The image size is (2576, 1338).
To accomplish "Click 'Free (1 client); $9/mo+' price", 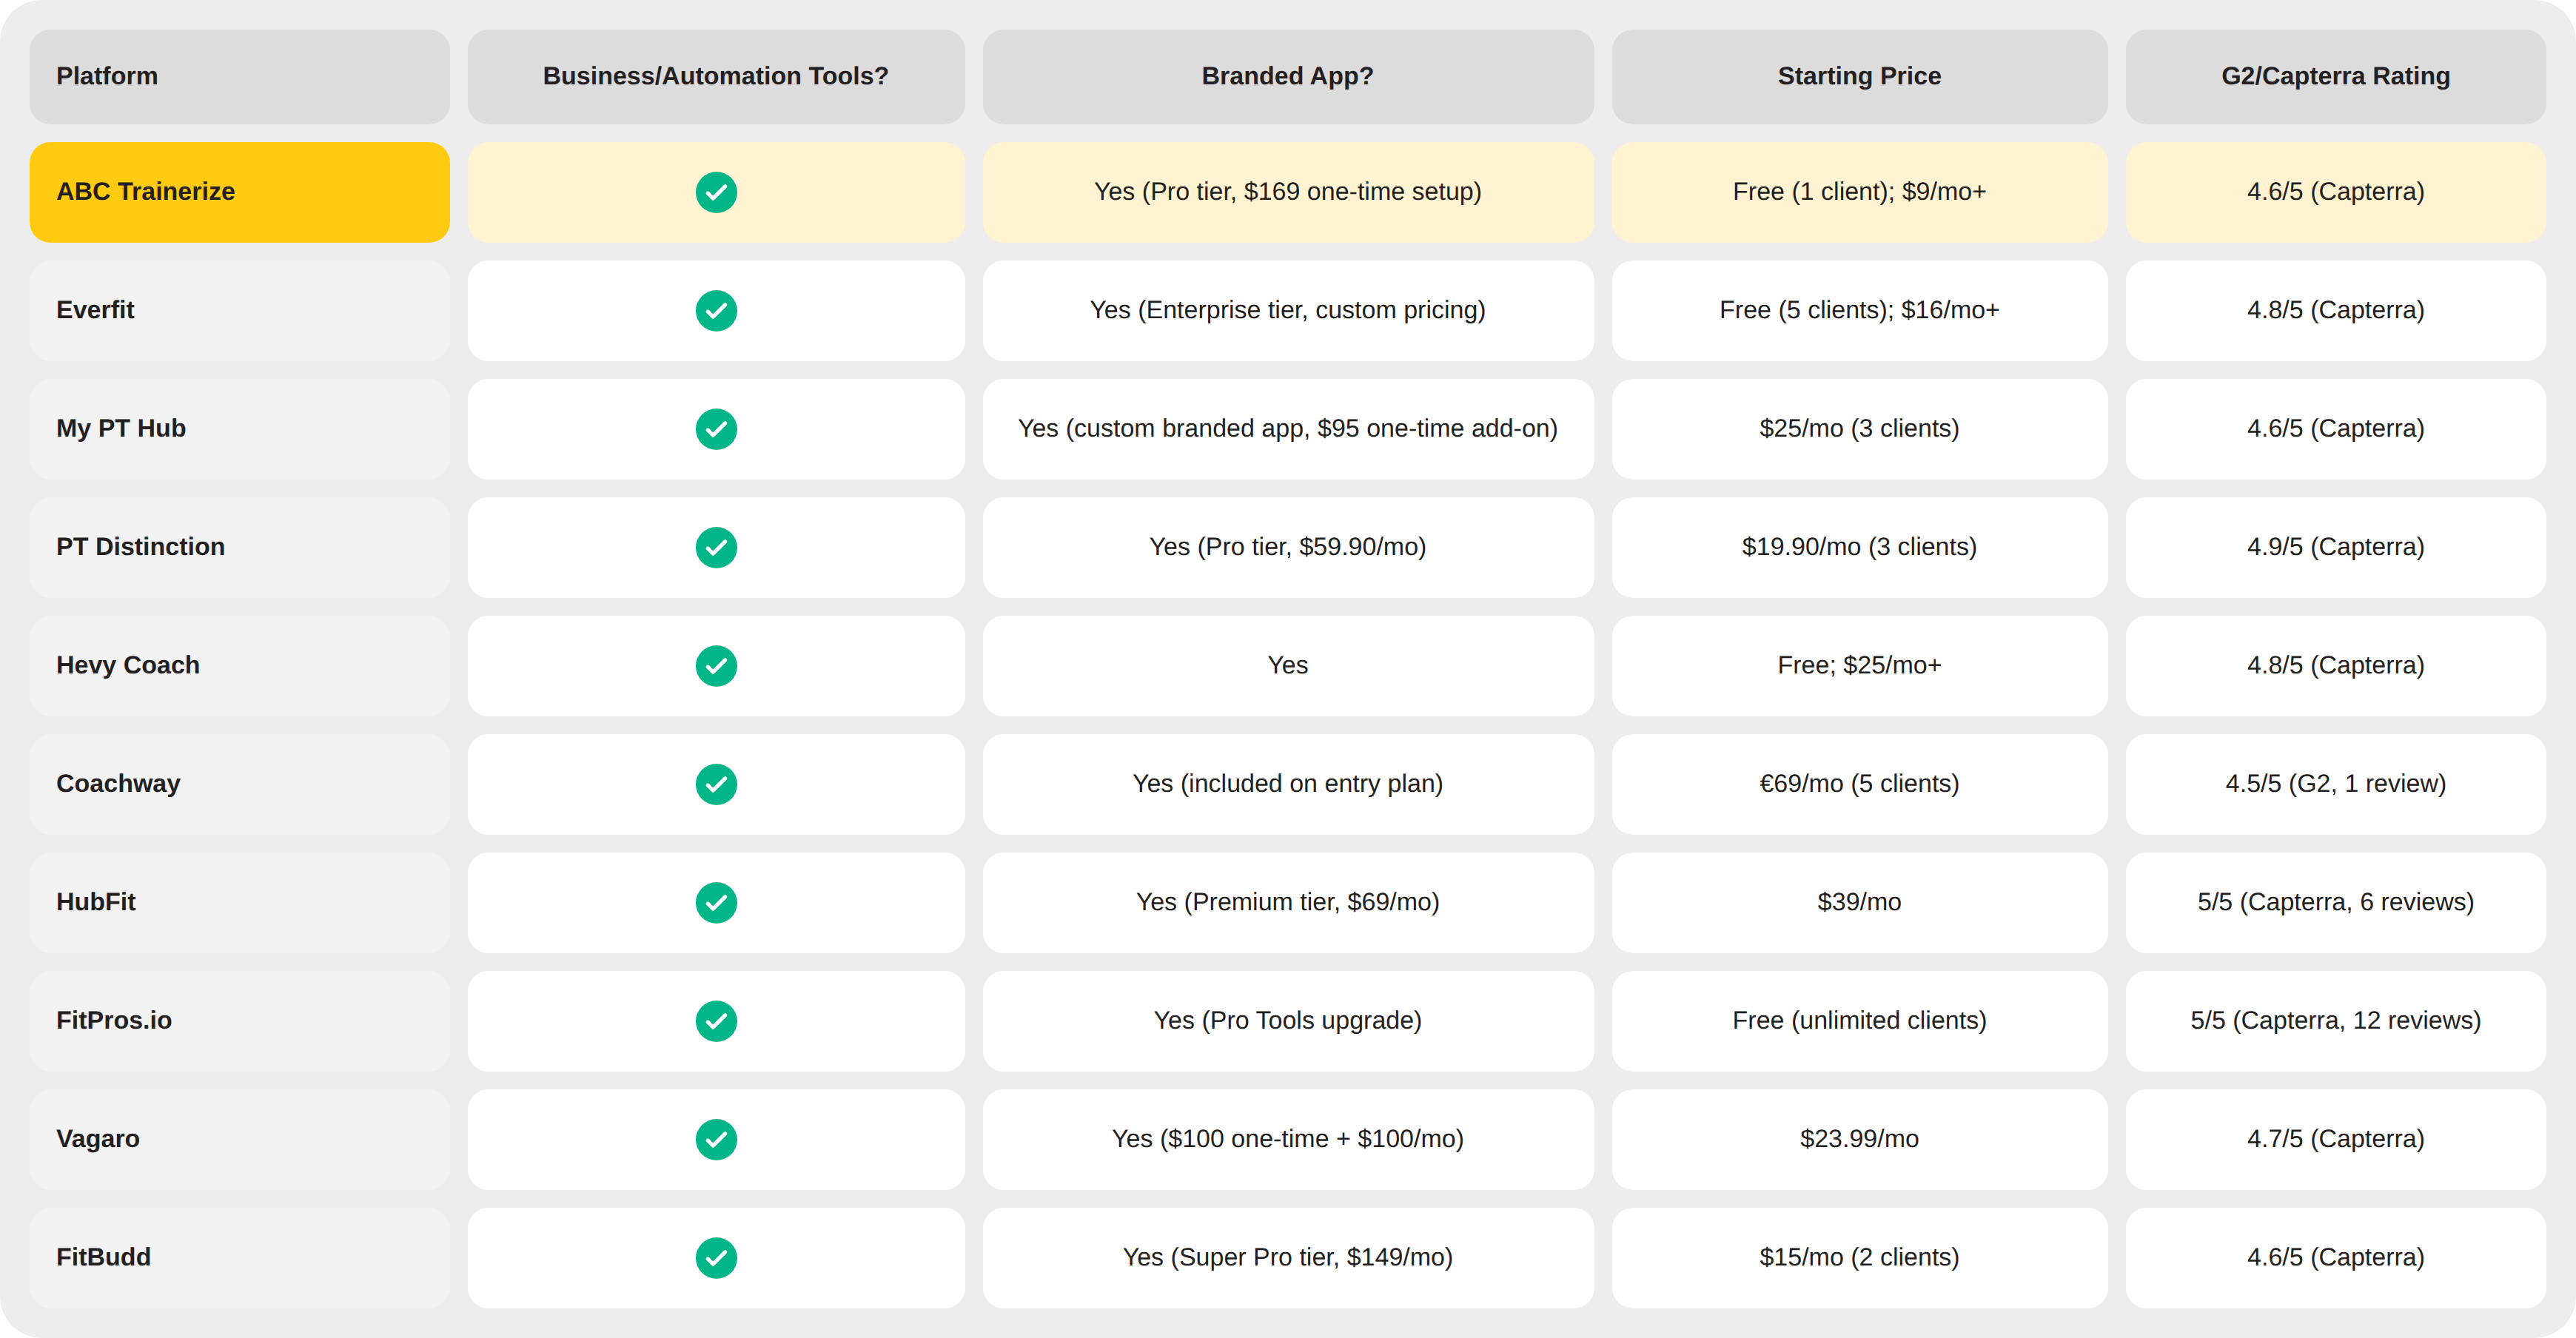I will coord(1859,192).
